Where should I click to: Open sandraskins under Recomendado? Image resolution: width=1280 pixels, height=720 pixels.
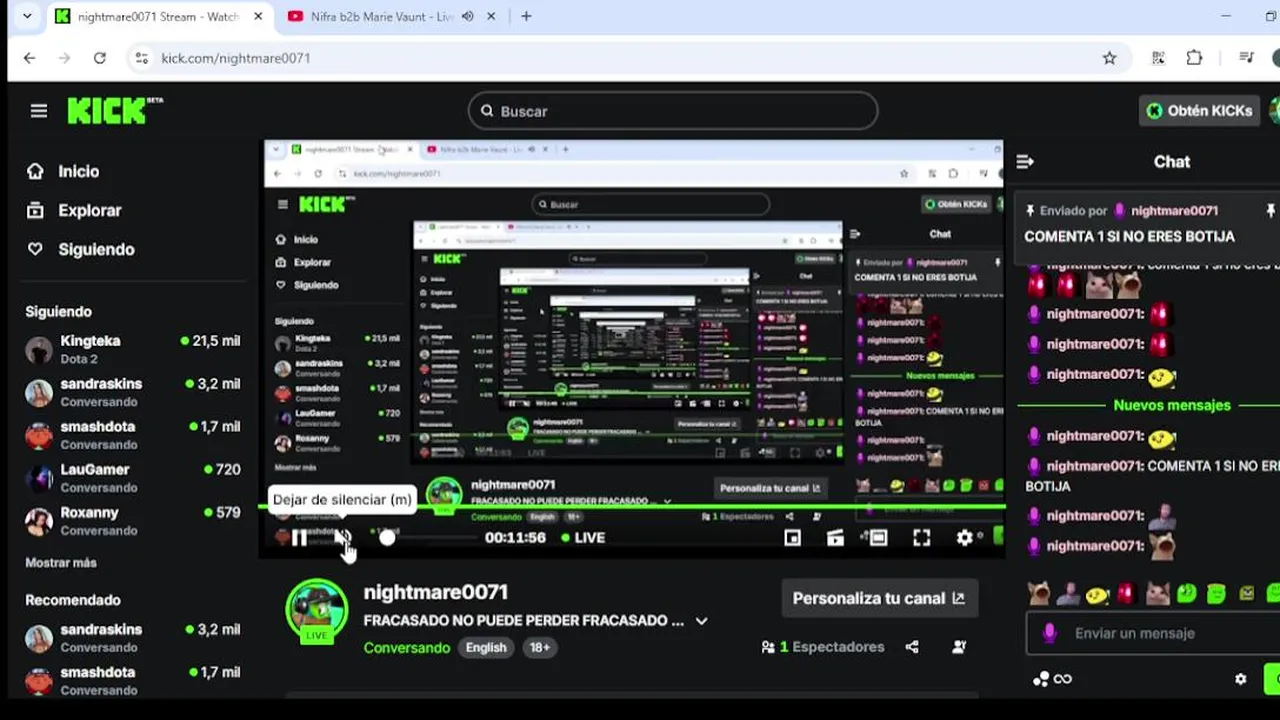coord(133,638)
